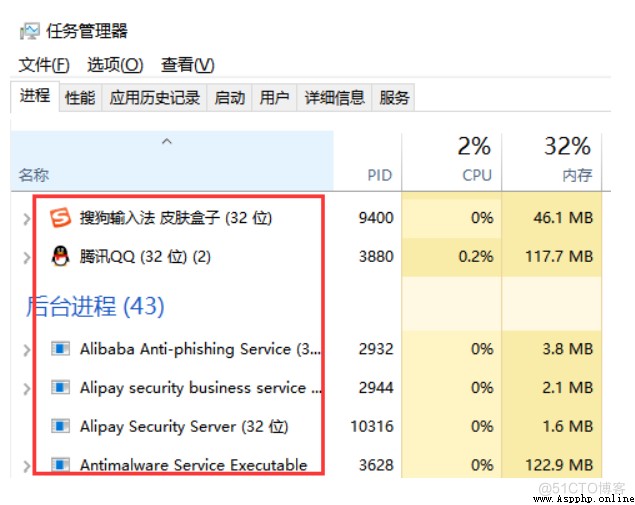Expand the Antimalware Service Executable row

pos(27,466)
